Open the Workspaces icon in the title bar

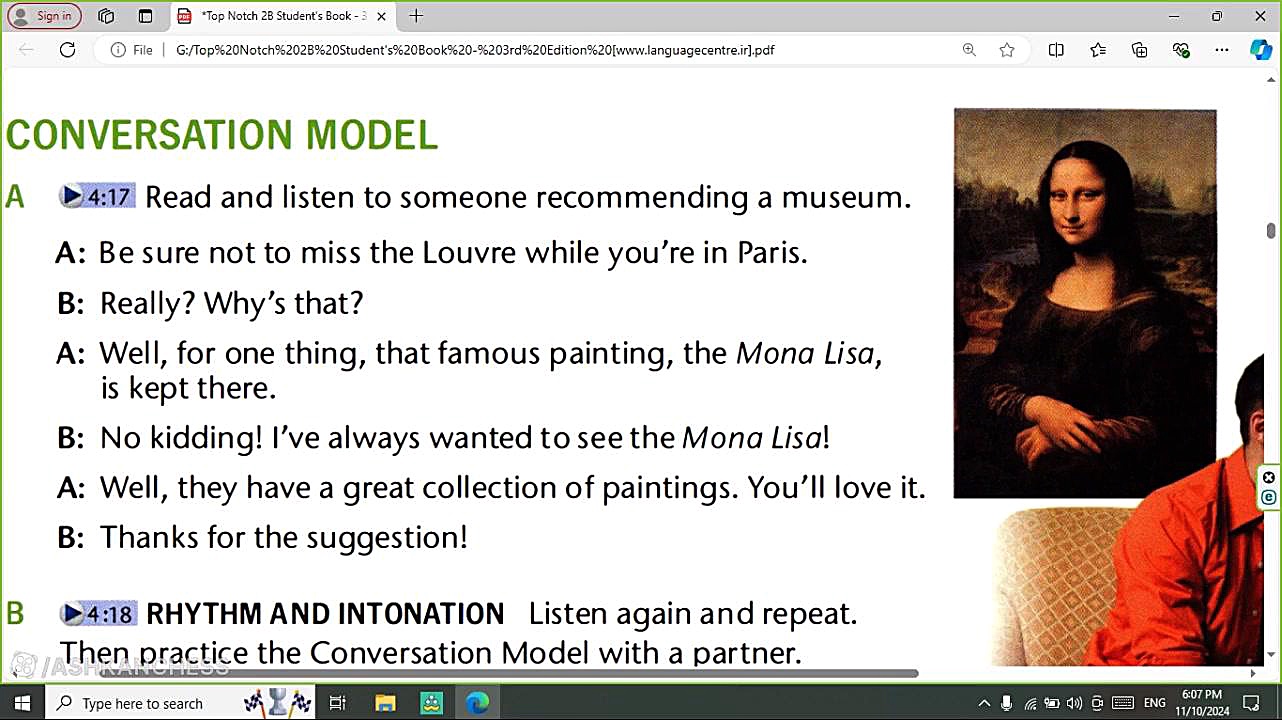click(x=106, y=16)
